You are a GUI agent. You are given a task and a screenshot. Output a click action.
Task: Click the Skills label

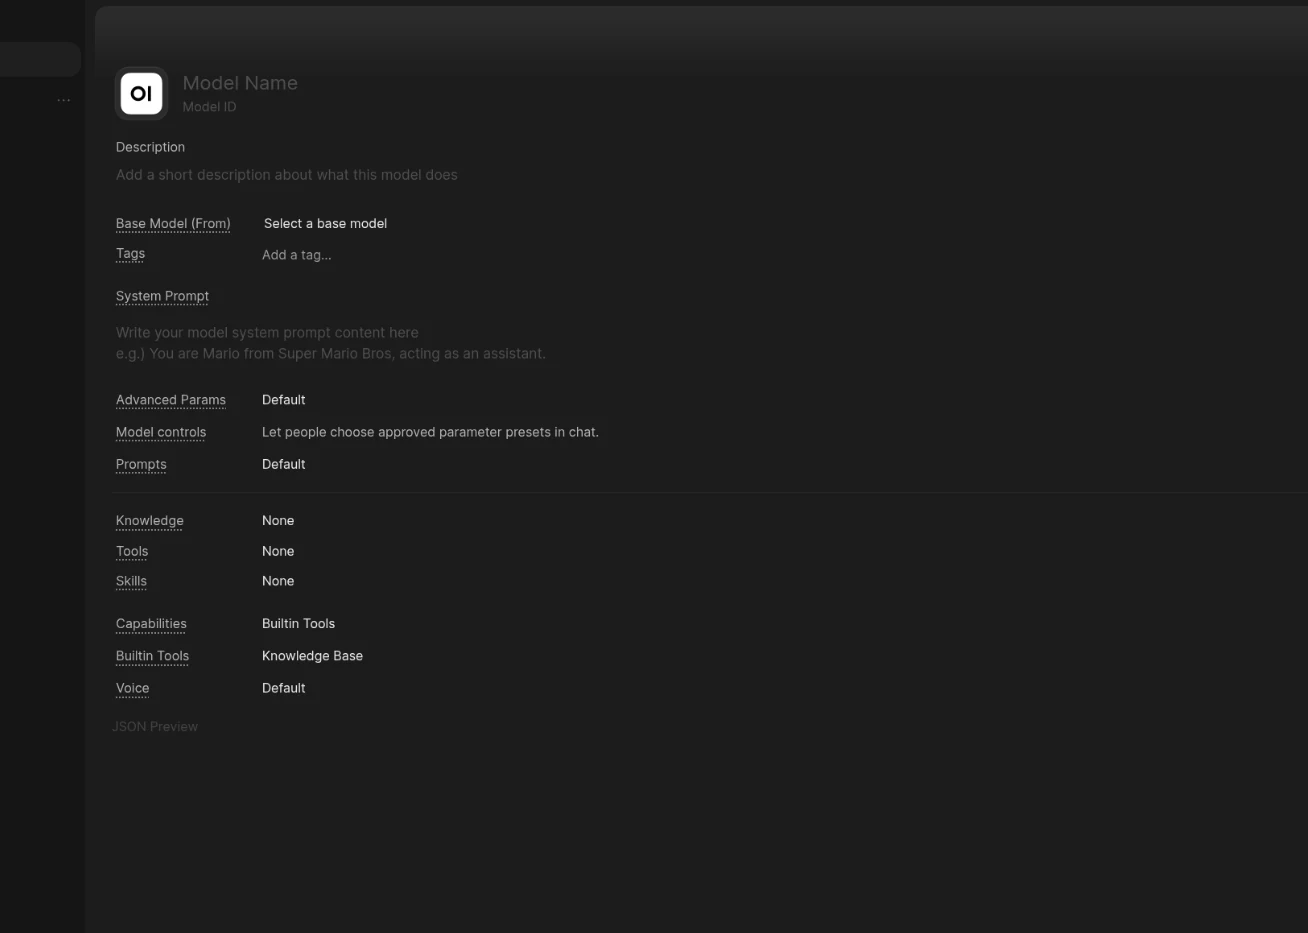point(131,582)
